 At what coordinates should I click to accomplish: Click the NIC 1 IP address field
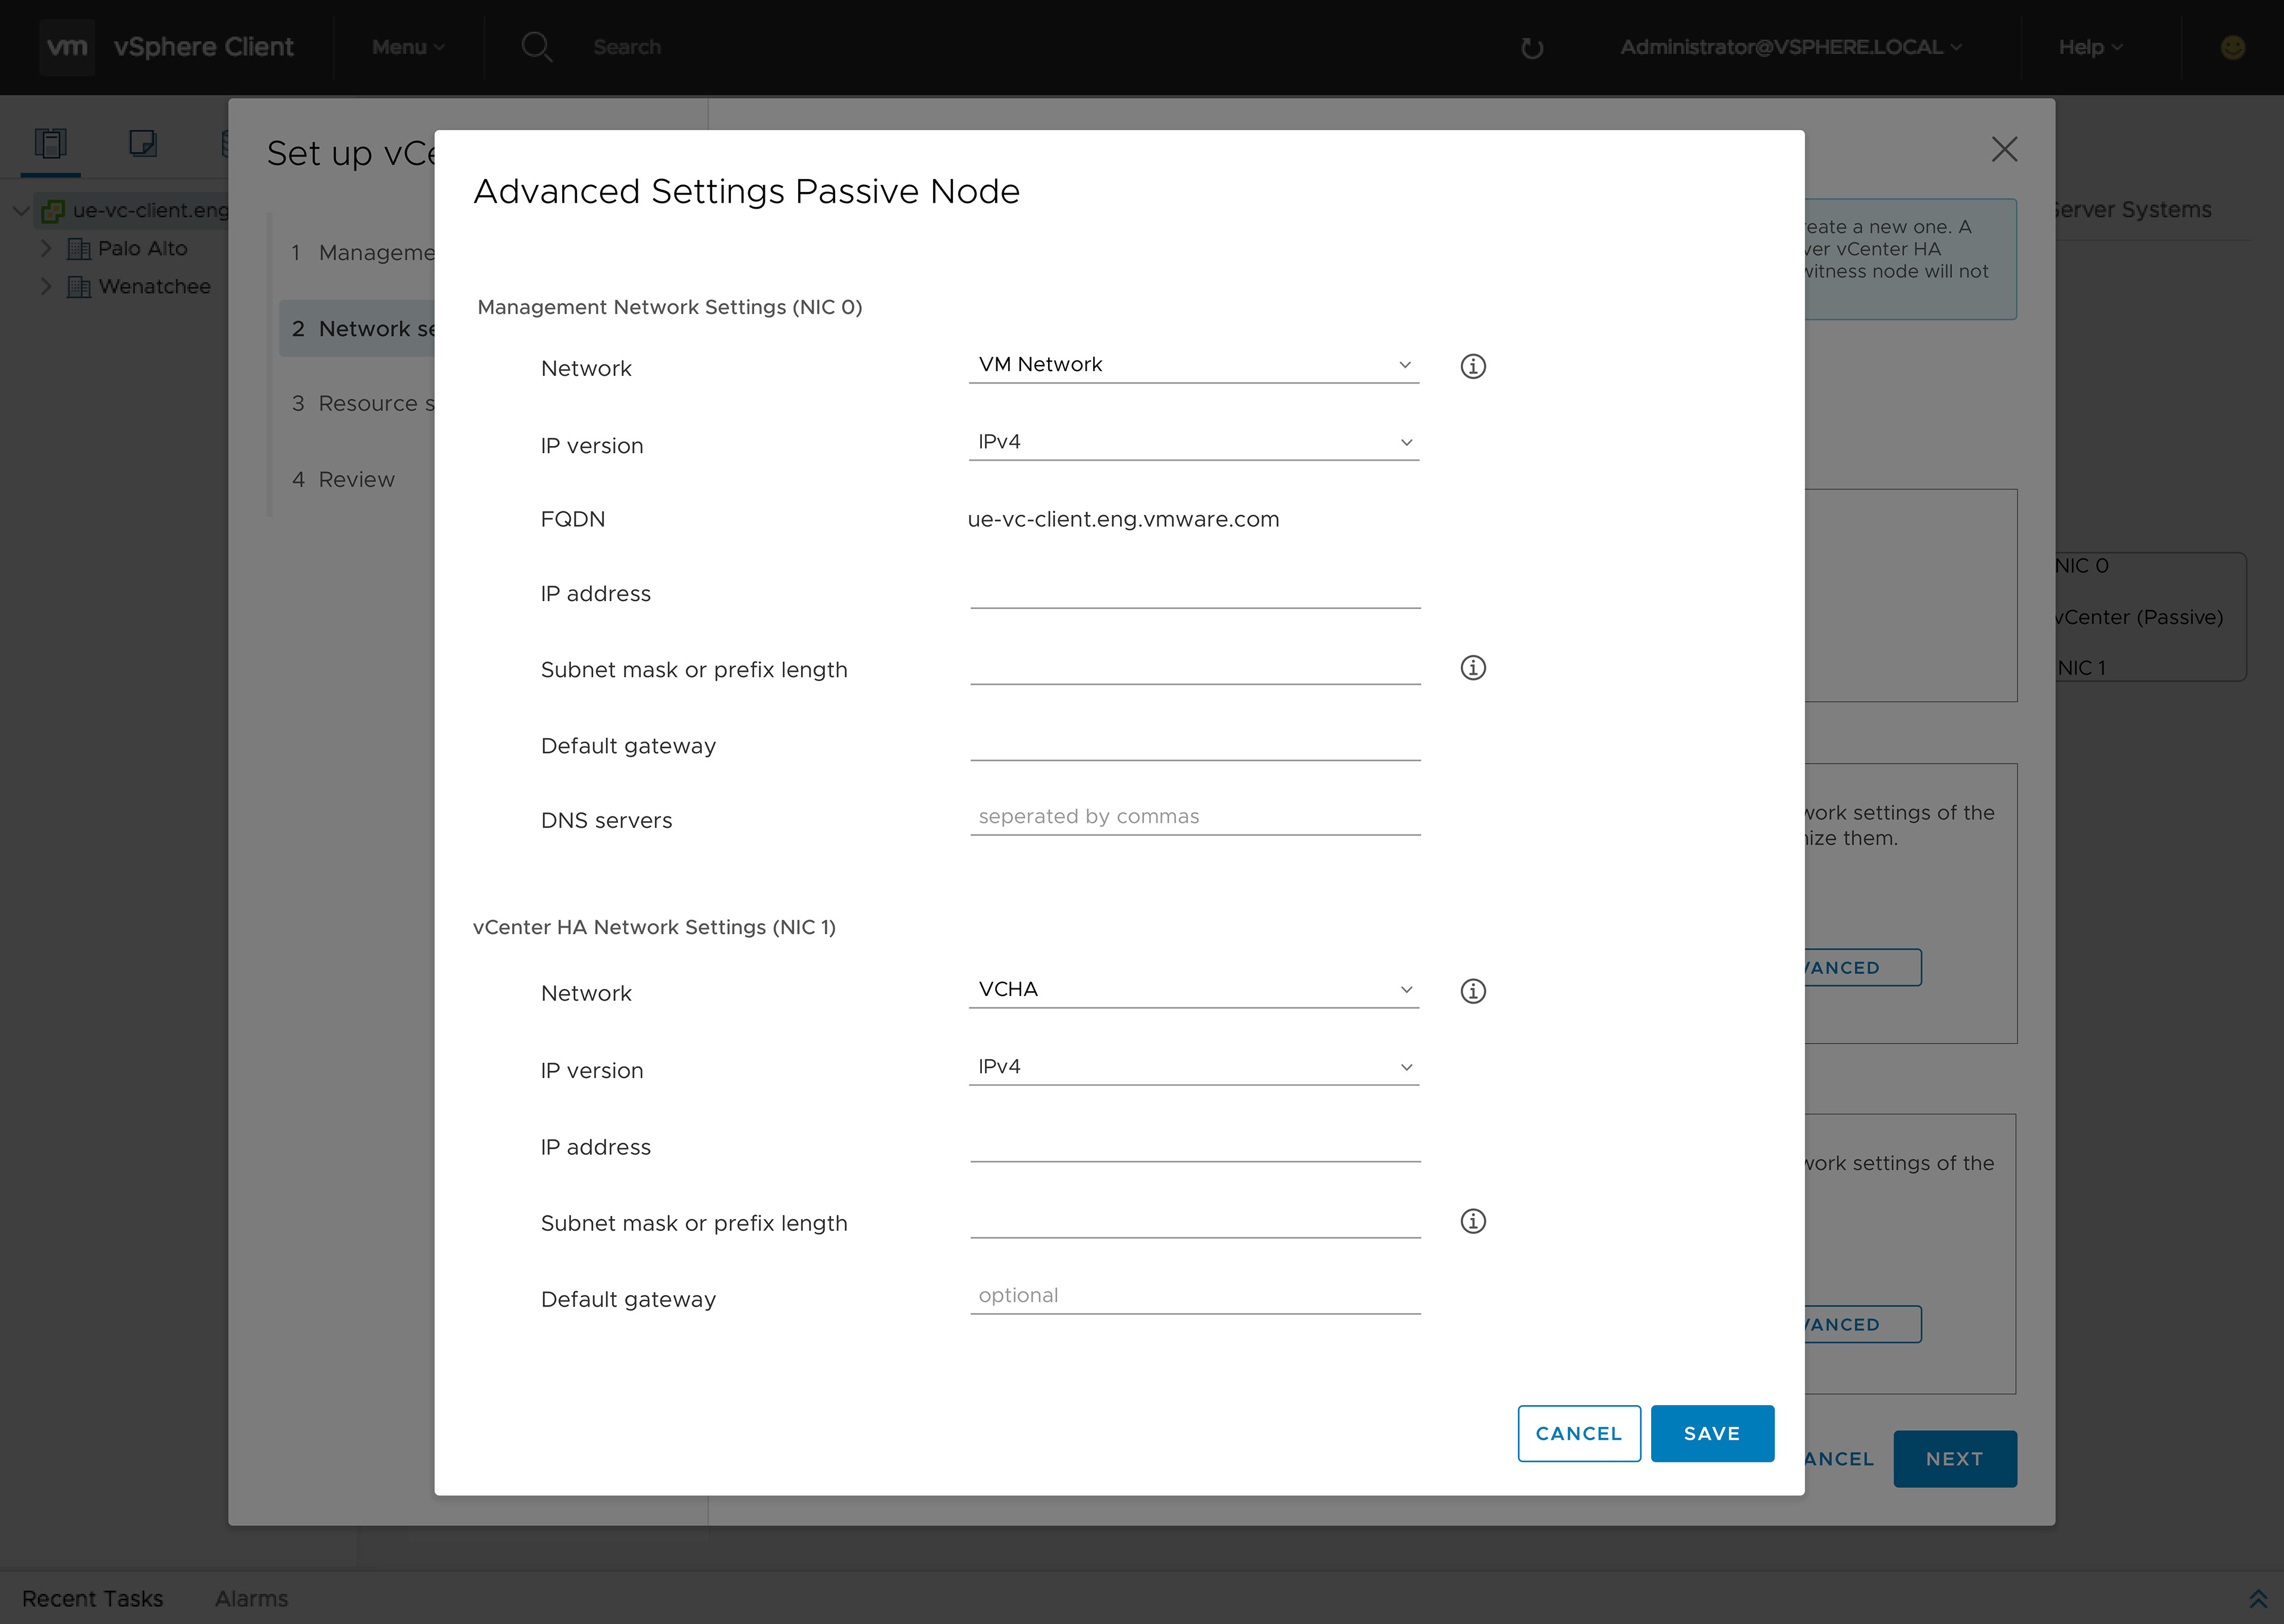click(x=1195, y=1144)
